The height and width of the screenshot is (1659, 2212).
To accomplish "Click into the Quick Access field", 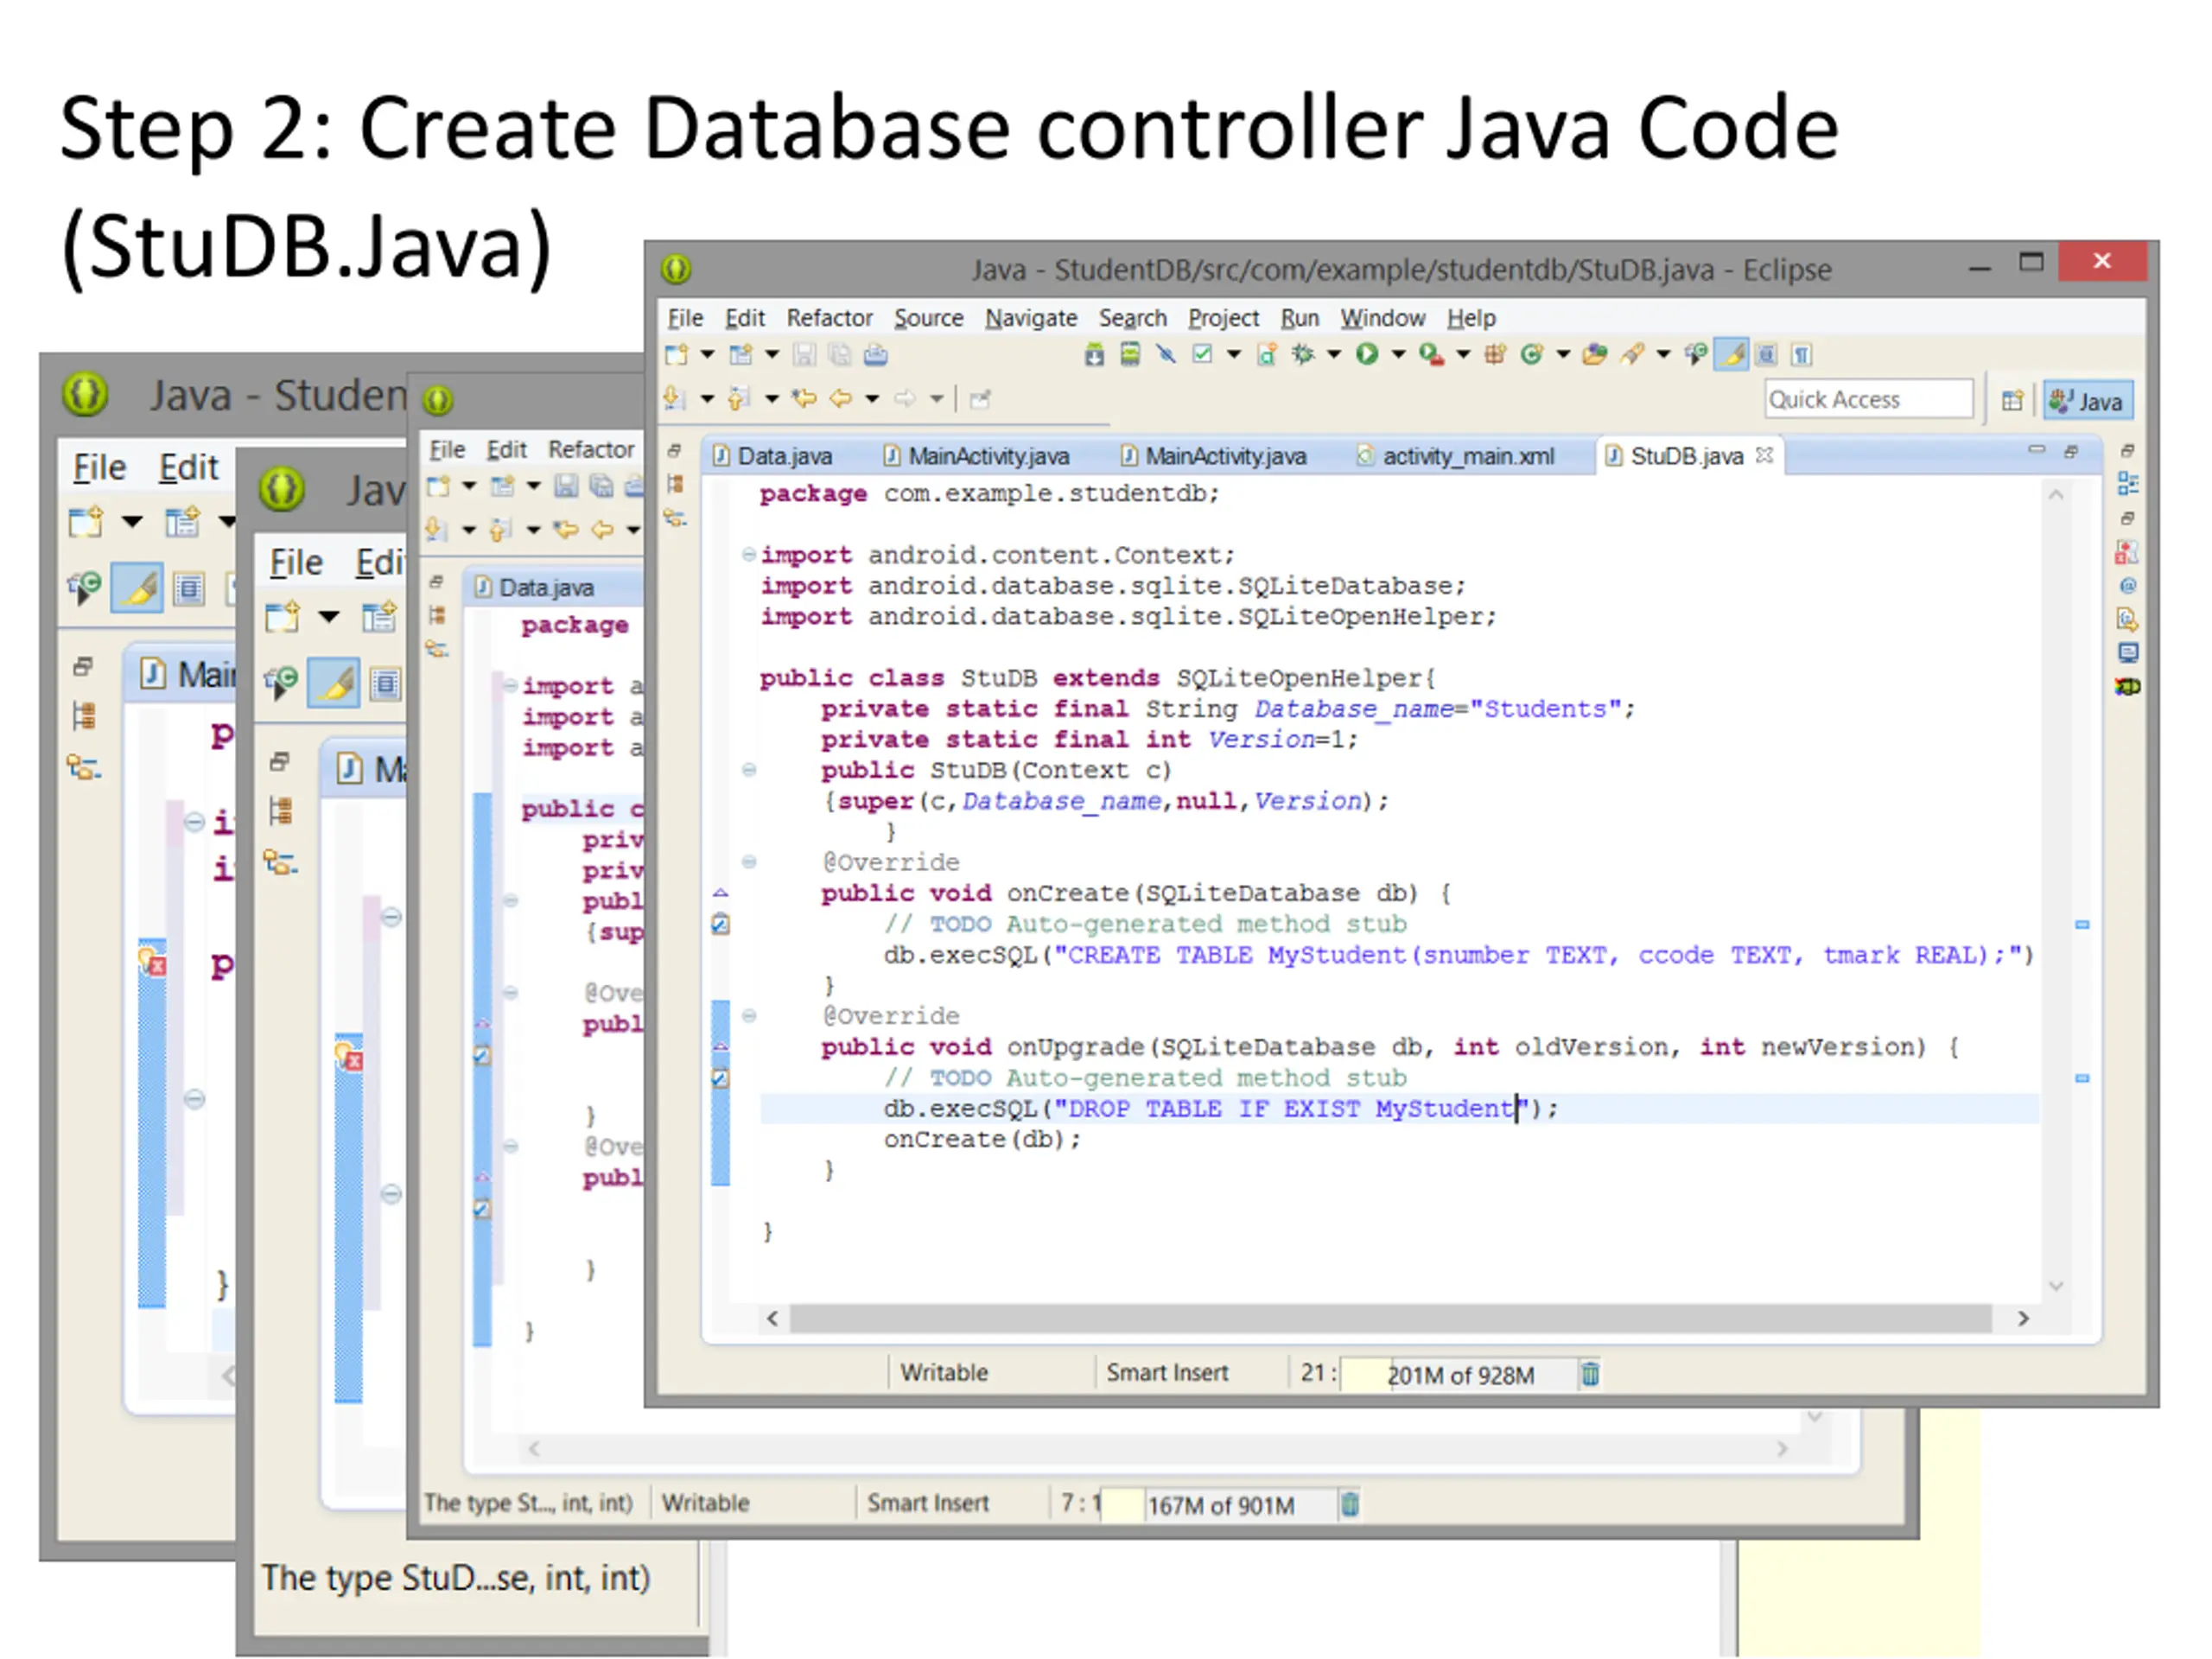I will click(x=1868, y=399).
